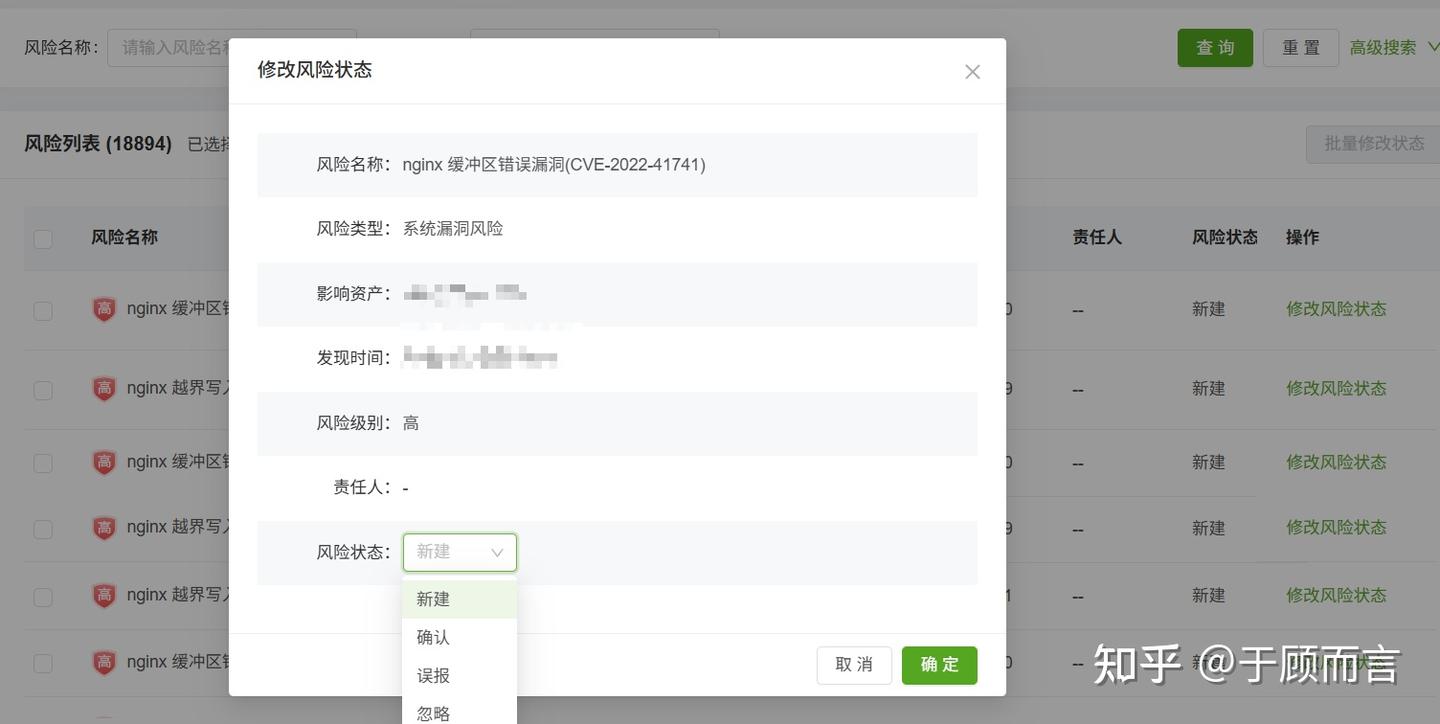Open the 风险状态 dropdown showing 新建
1440x724 pixels.
pyautogui.click(x=460, y=552)
